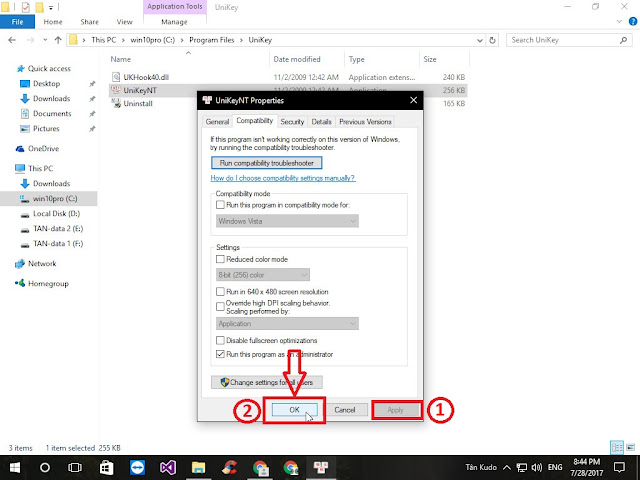Click Cancel in Properties dialog

[x=345, y=410]
